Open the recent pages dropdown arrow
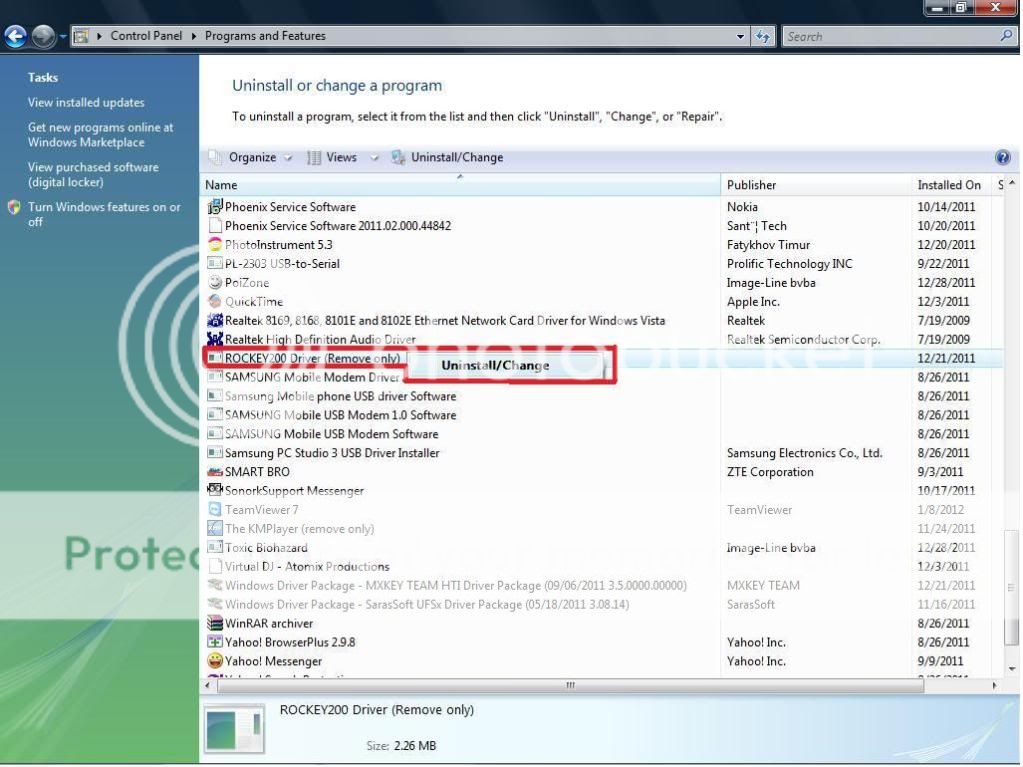This screenshot has height=767, width=1023. coord(63,37)
